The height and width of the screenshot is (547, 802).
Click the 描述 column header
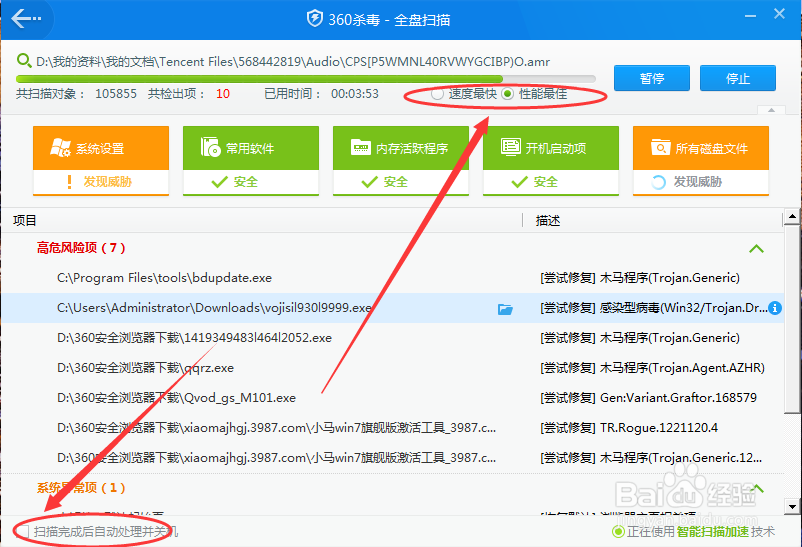pyautogui.click(x=548, y=221)
